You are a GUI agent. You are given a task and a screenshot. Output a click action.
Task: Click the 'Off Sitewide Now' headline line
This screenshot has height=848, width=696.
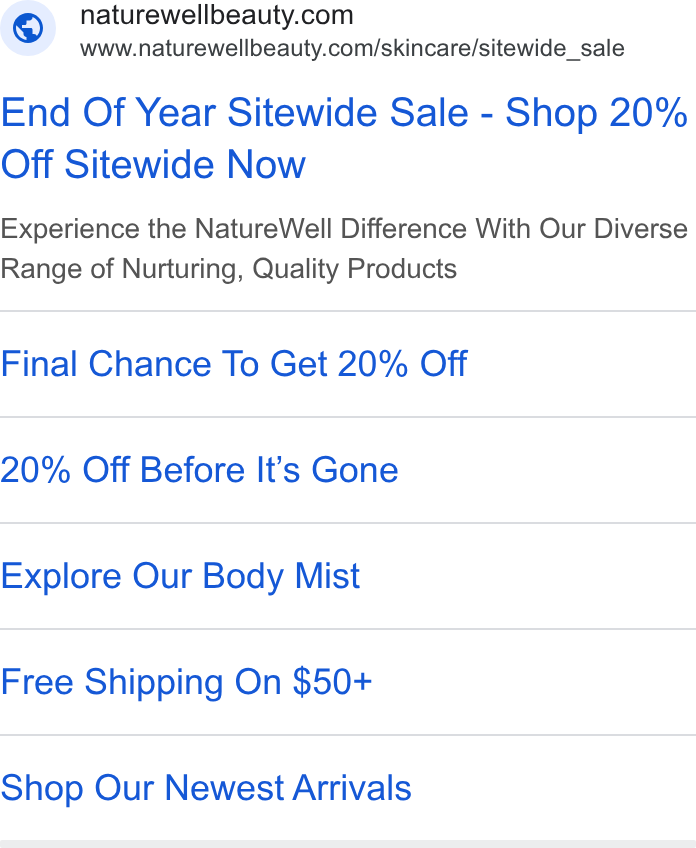click(153, 164)
